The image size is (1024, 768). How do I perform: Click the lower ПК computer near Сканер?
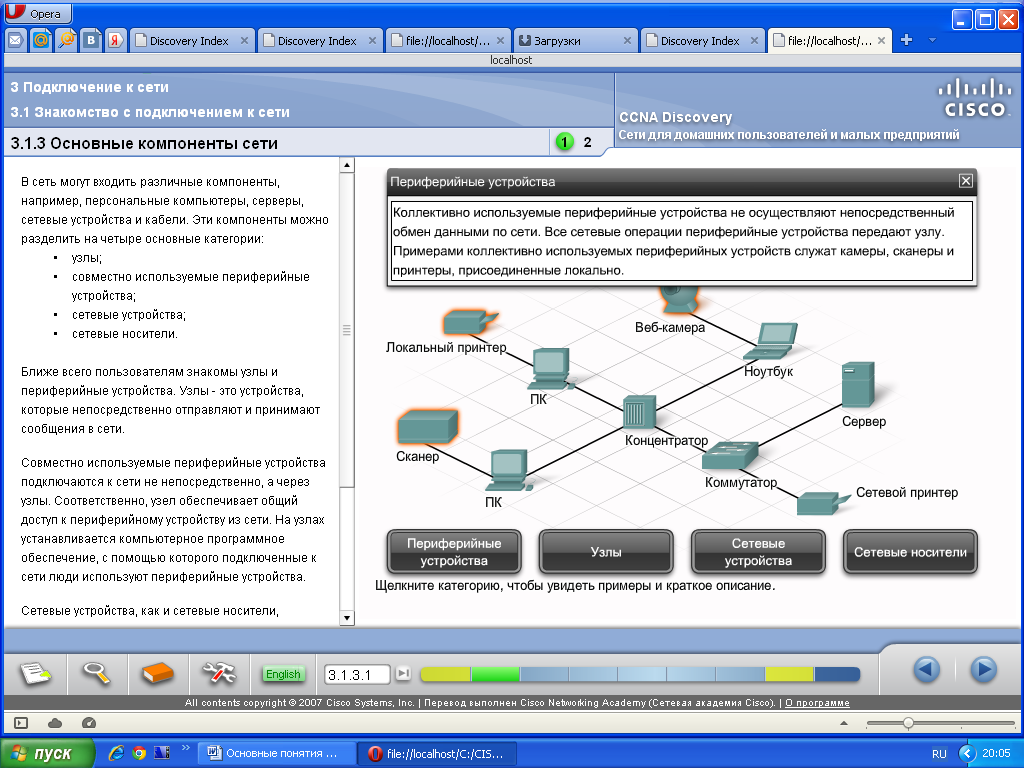click(509, 470)
